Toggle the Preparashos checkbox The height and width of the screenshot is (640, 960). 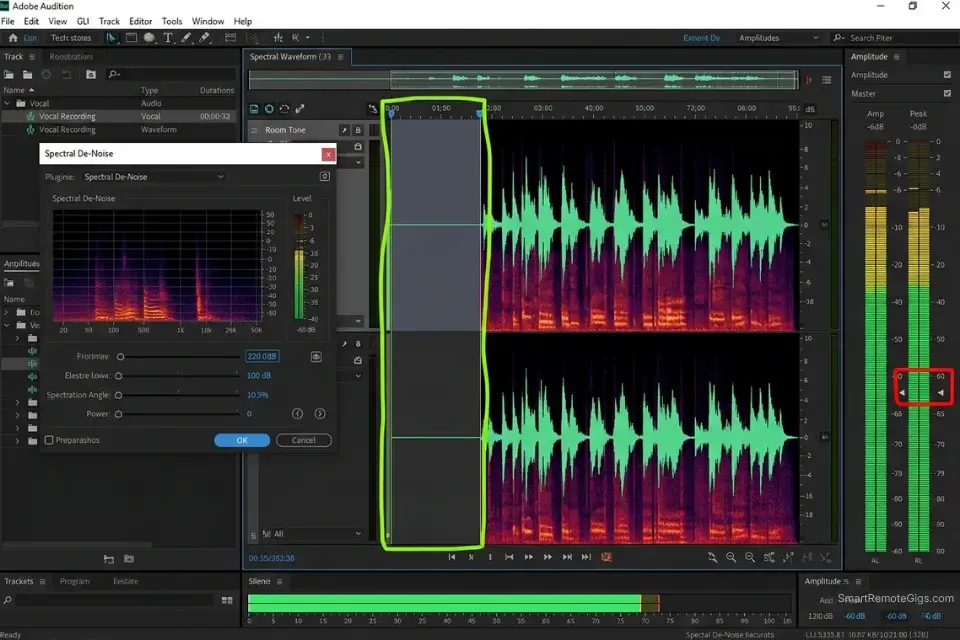[x=50, y=440]
